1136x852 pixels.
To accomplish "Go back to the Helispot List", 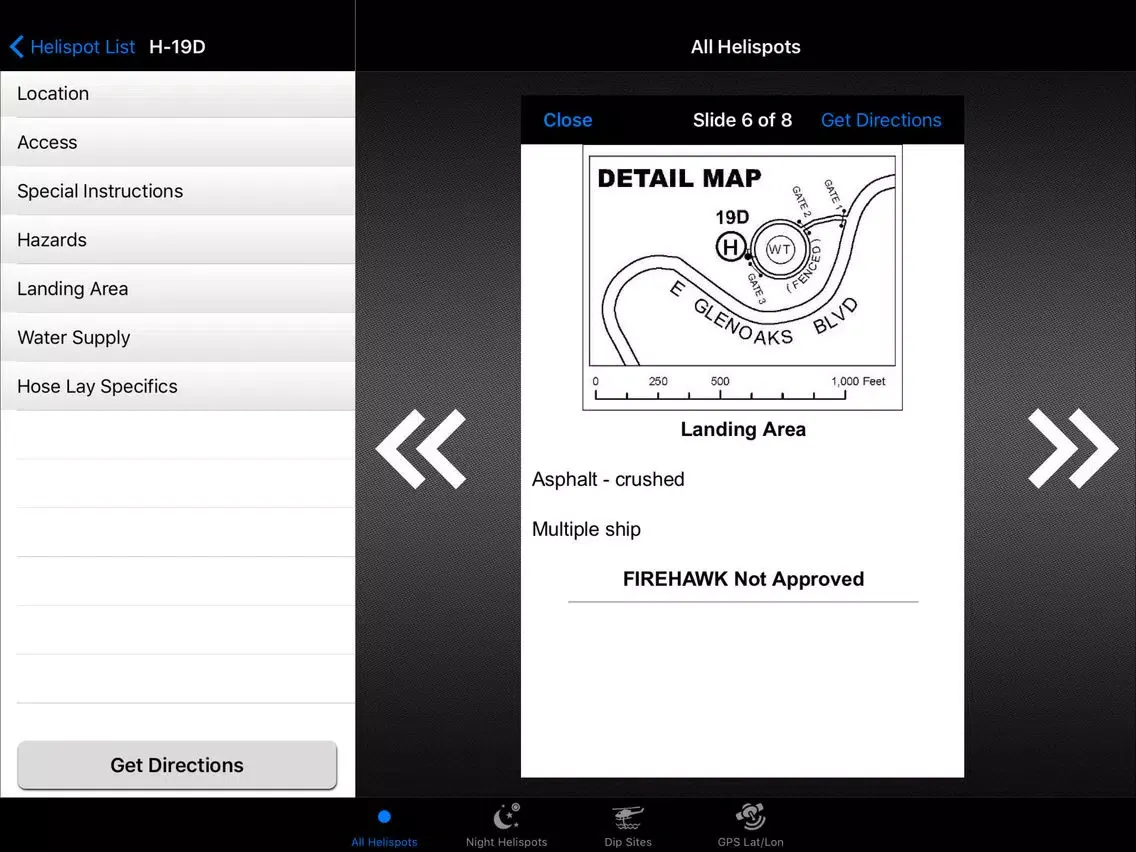I will (72, 47).
